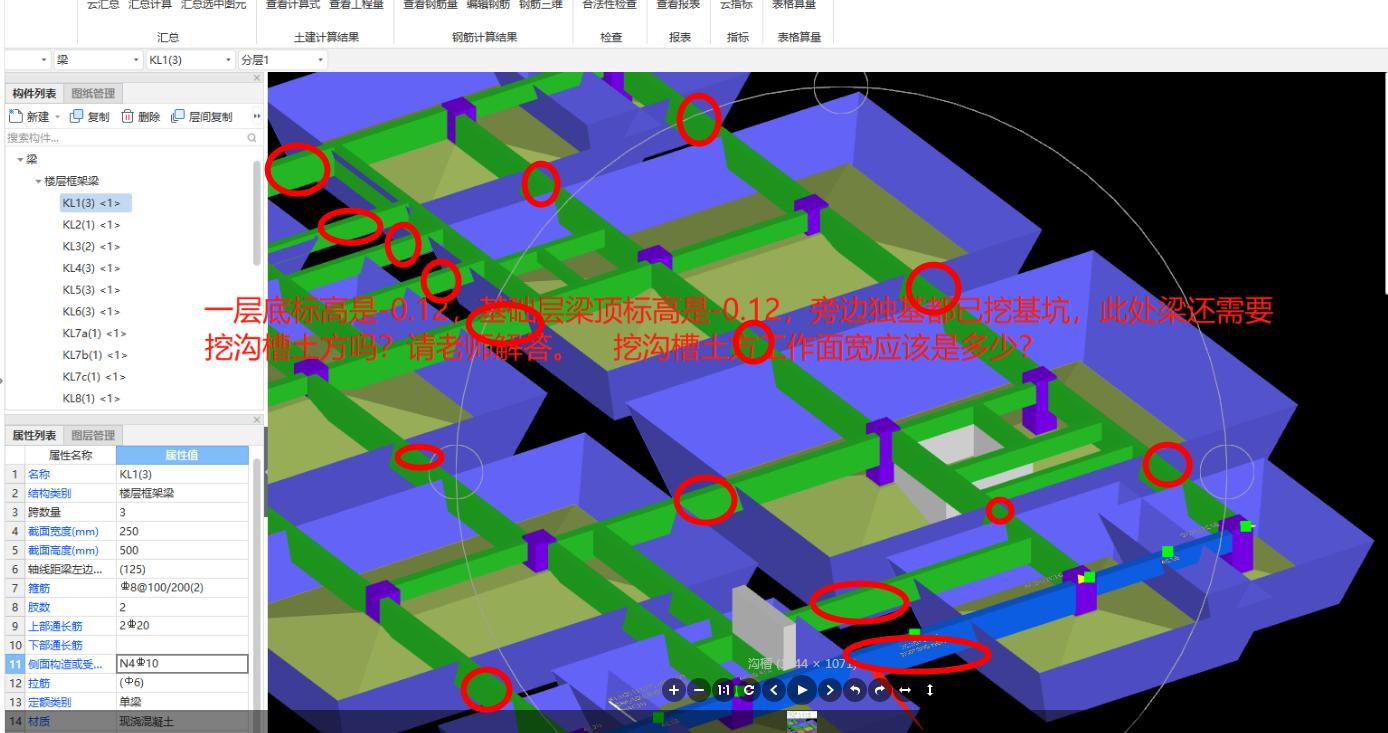
Task: Select the 名称 property value KL1(3)
Action: coord(182,473)
